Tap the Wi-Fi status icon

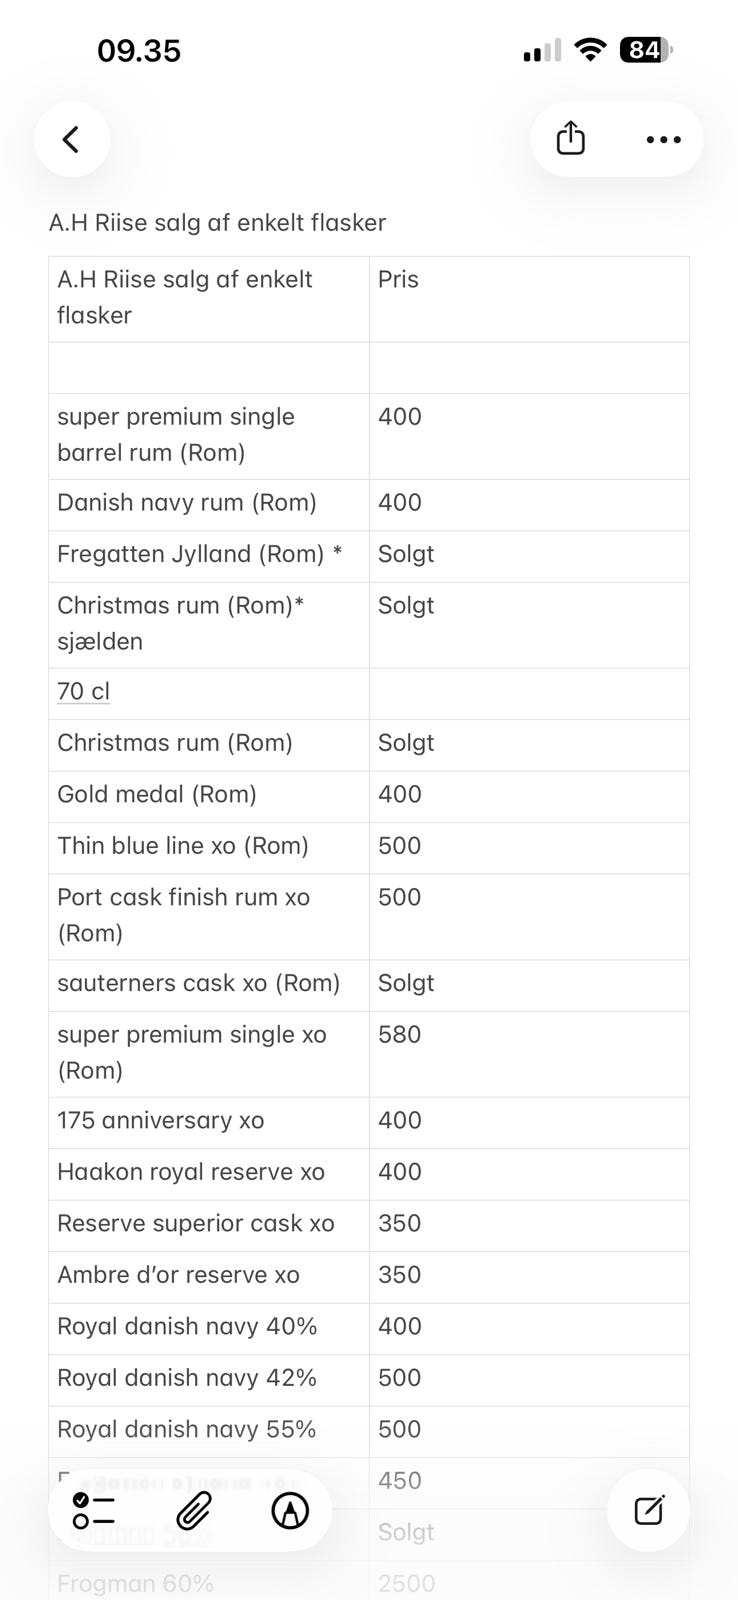click(591, 50)
